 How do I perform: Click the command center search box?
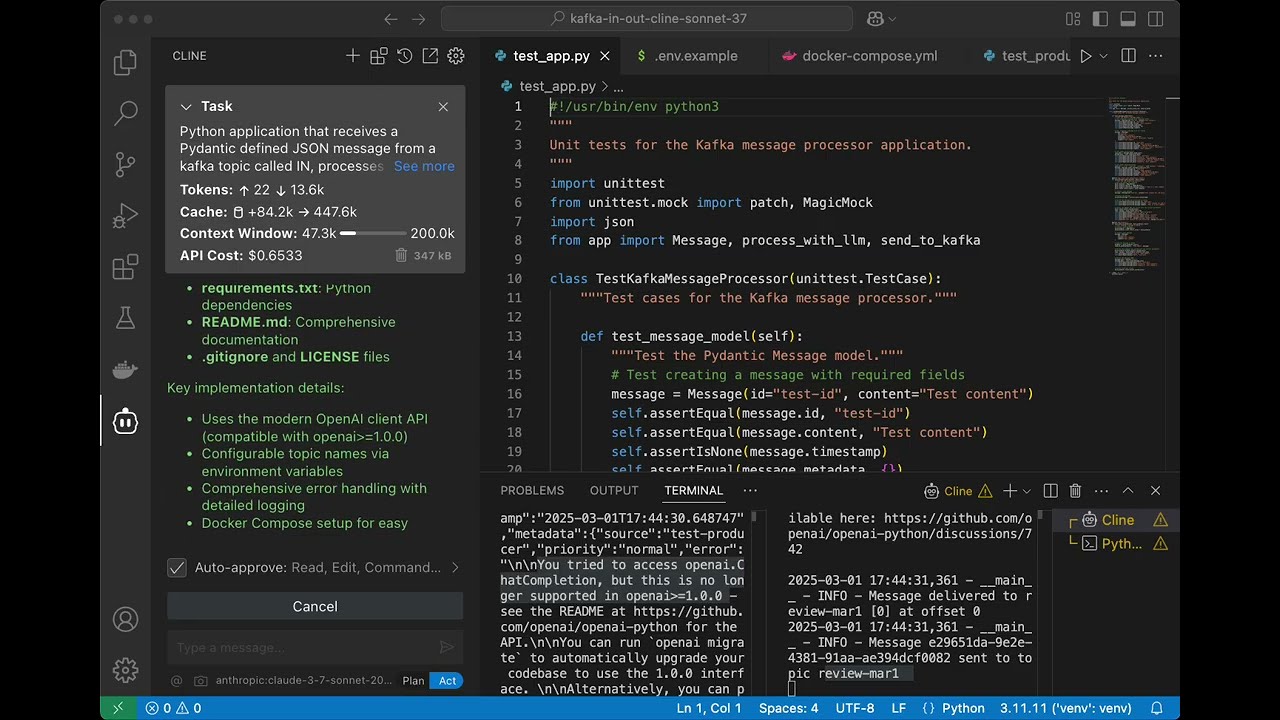point(647,19)
